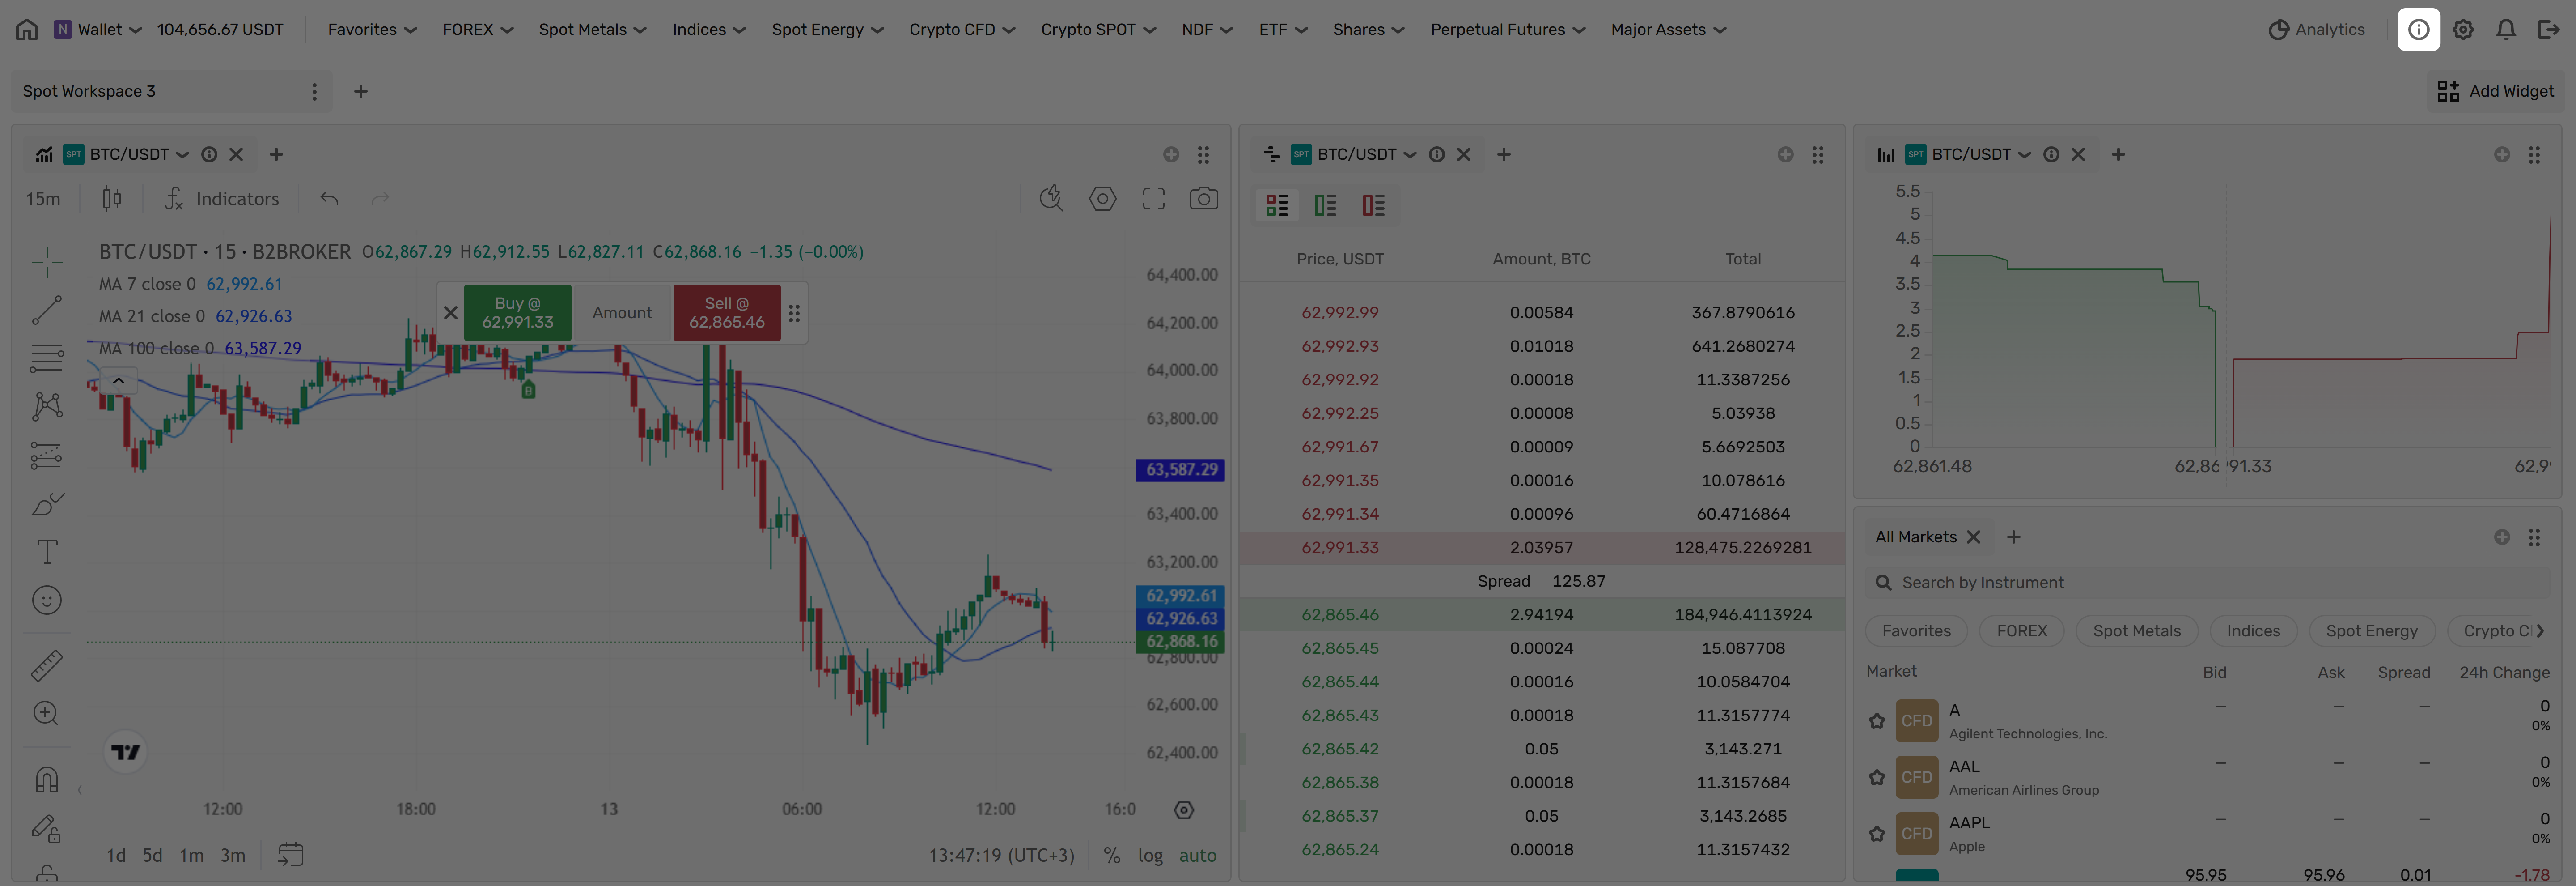Set chart range to 1d
2576x886 pixels.
pos(116,855)
